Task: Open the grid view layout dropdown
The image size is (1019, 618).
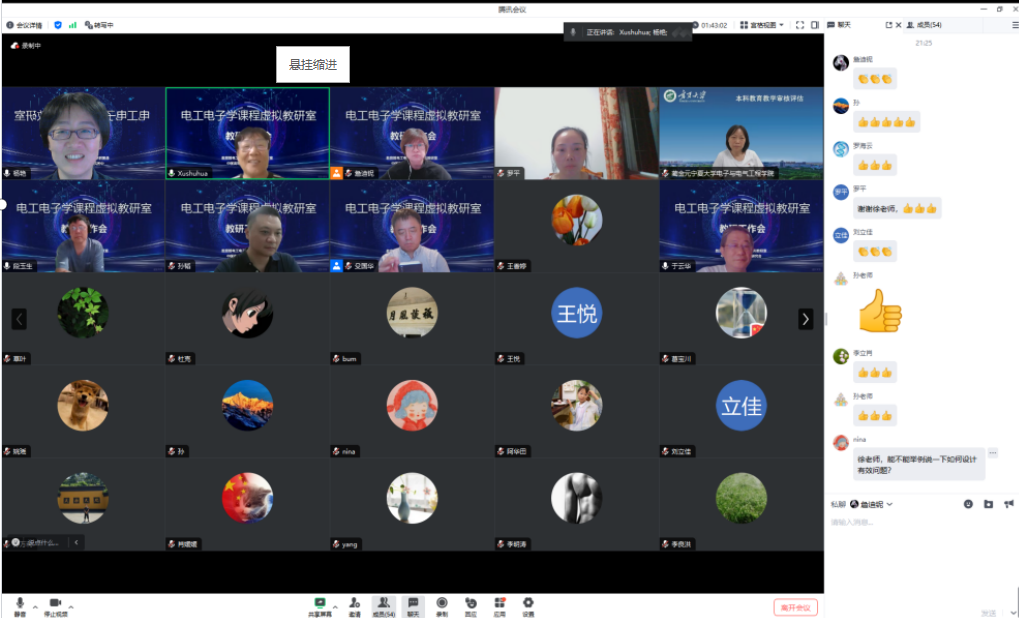Action: tap(762, 25)
